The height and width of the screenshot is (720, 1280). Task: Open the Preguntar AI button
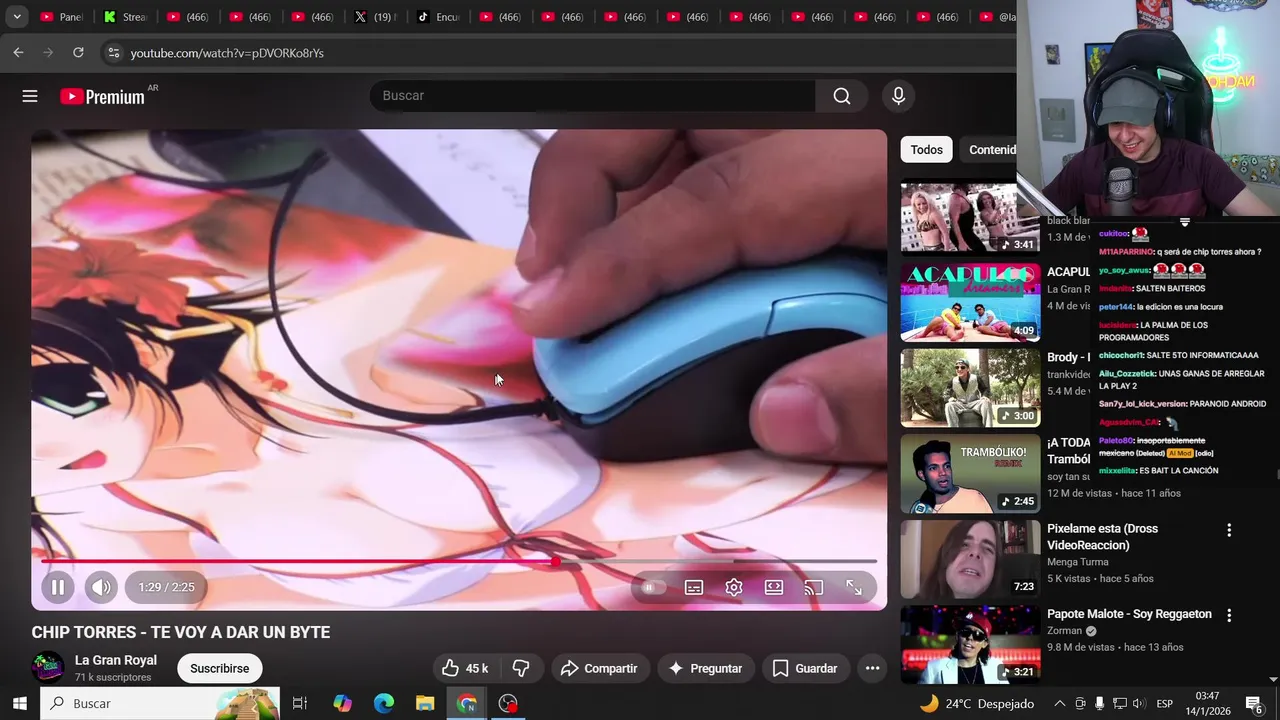pyautogui.click(x=705, y=668)
